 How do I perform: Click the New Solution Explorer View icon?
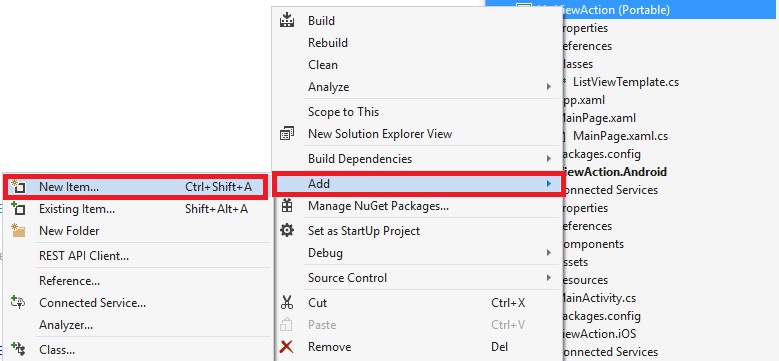(x=287, y=134)
